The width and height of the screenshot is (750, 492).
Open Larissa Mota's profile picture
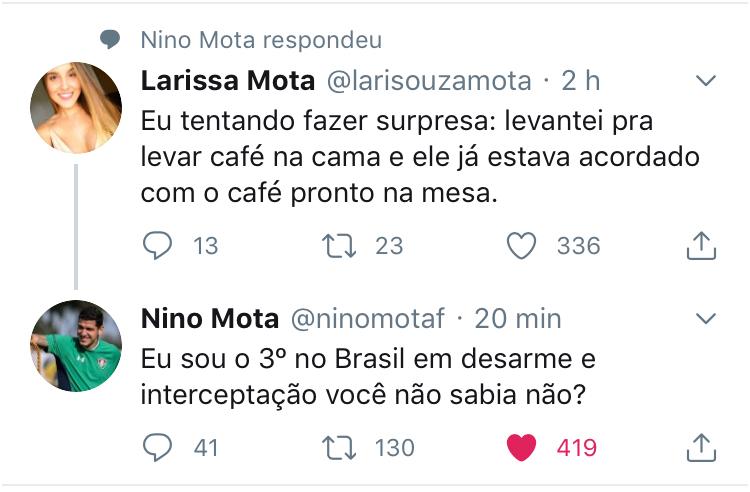pyautogui.click(x=76, y=108)
